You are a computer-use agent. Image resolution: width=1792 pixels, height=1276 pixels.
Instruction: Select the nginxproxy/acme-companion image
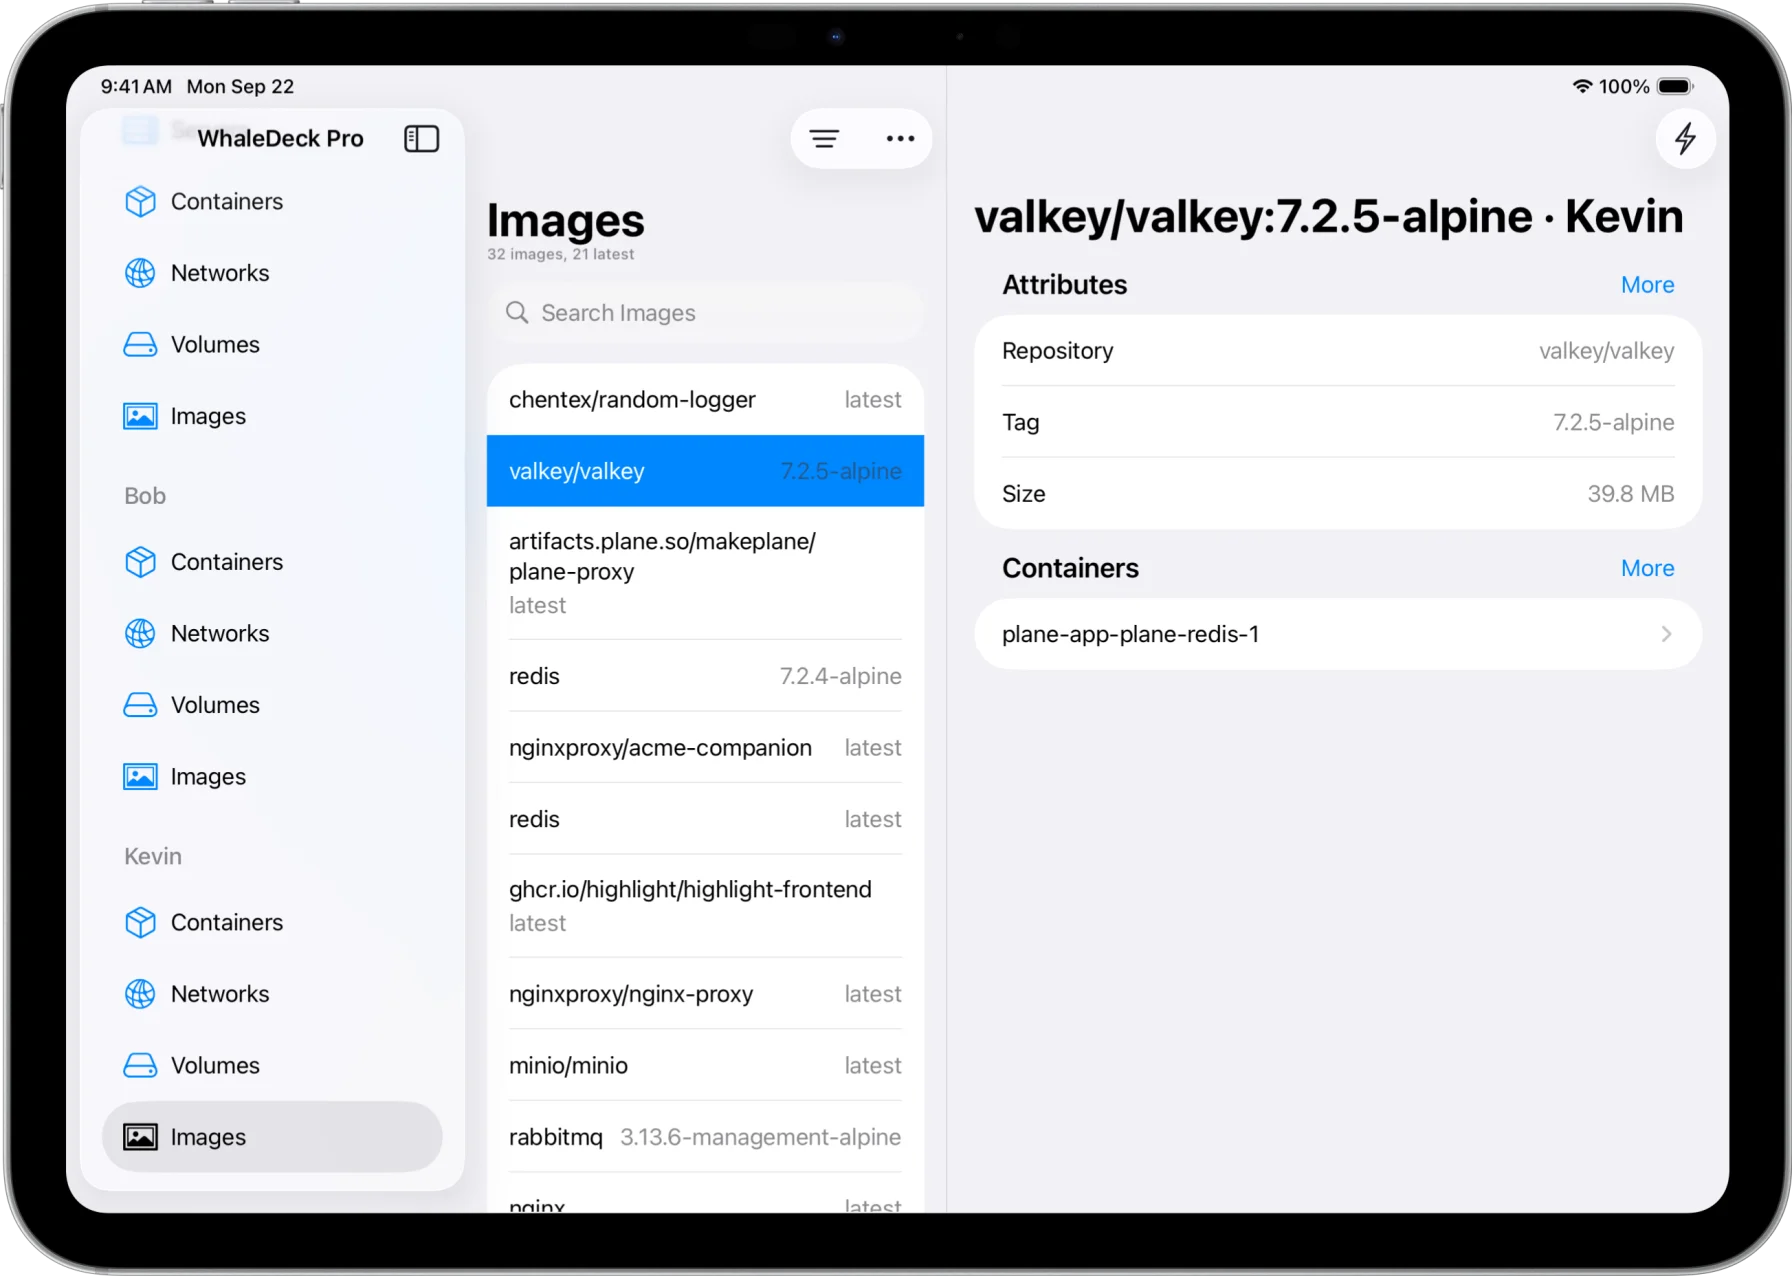704,747
